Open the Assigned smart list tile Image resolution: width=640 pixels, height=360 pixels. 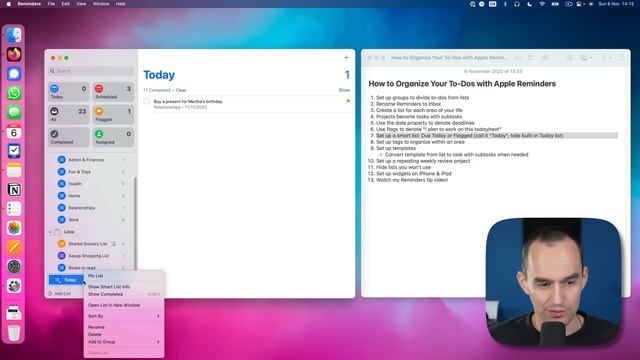pyautogui.click(x=113, y=137)
